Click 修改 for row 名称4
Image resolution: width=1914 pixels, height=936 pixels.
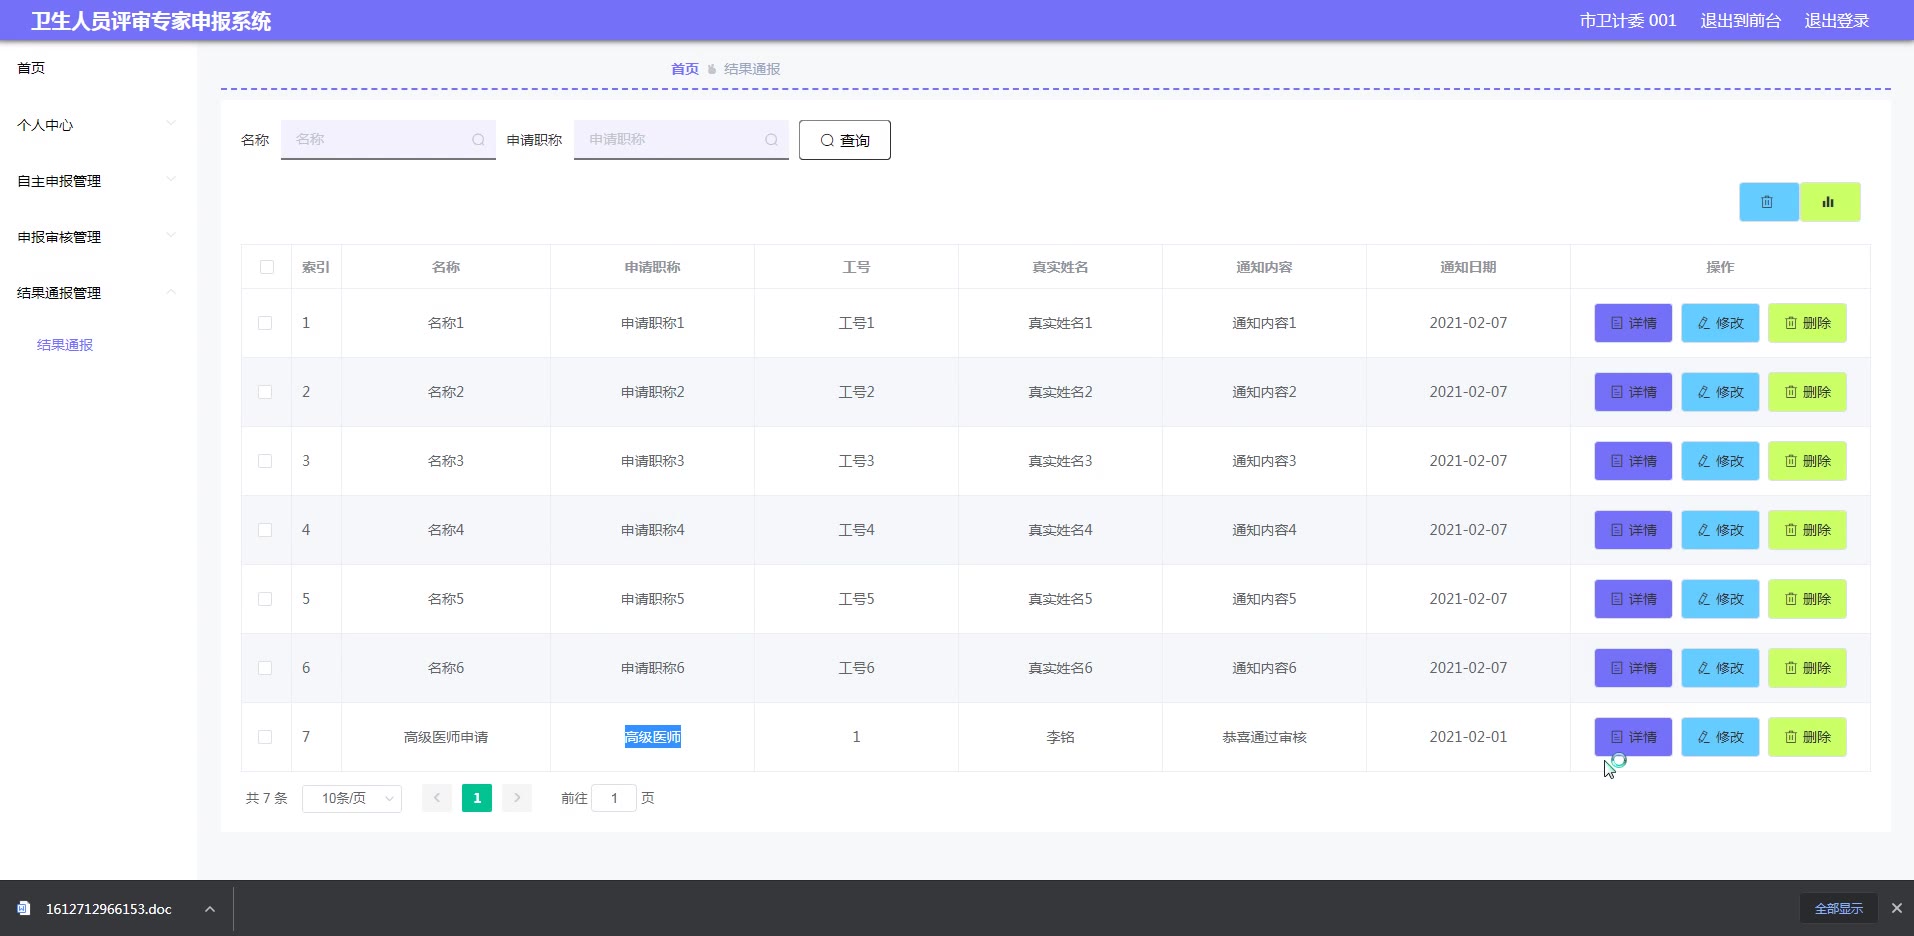[1720, 530]
